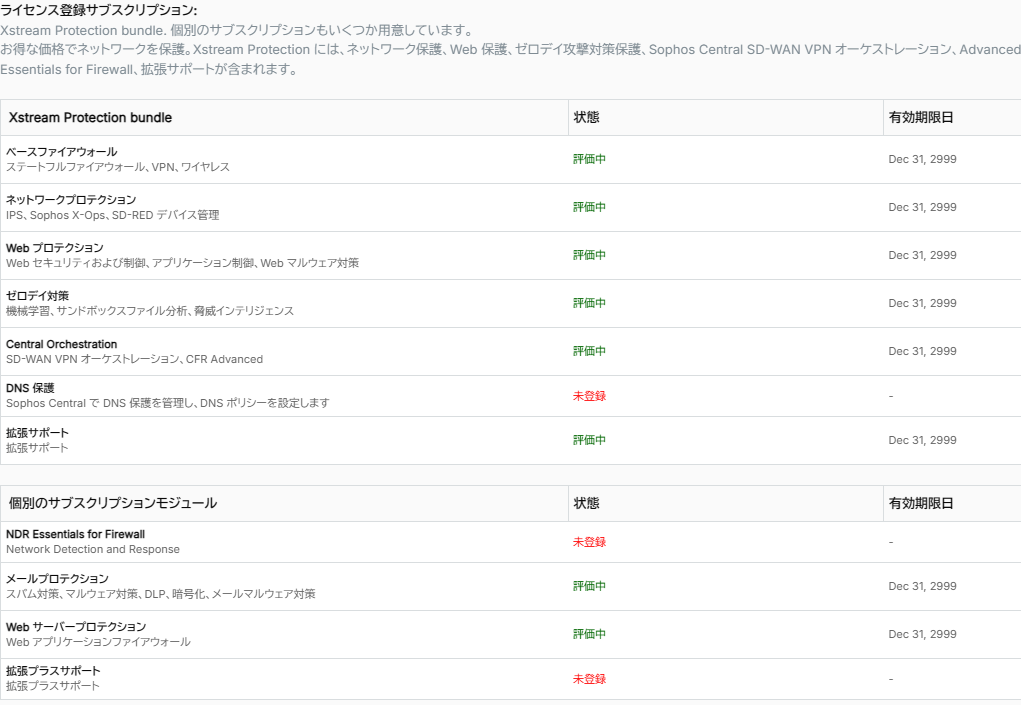This screenshot has width=1021, height=705.
Task: Select the Web プロテクション row title
Action: [55, 248]
